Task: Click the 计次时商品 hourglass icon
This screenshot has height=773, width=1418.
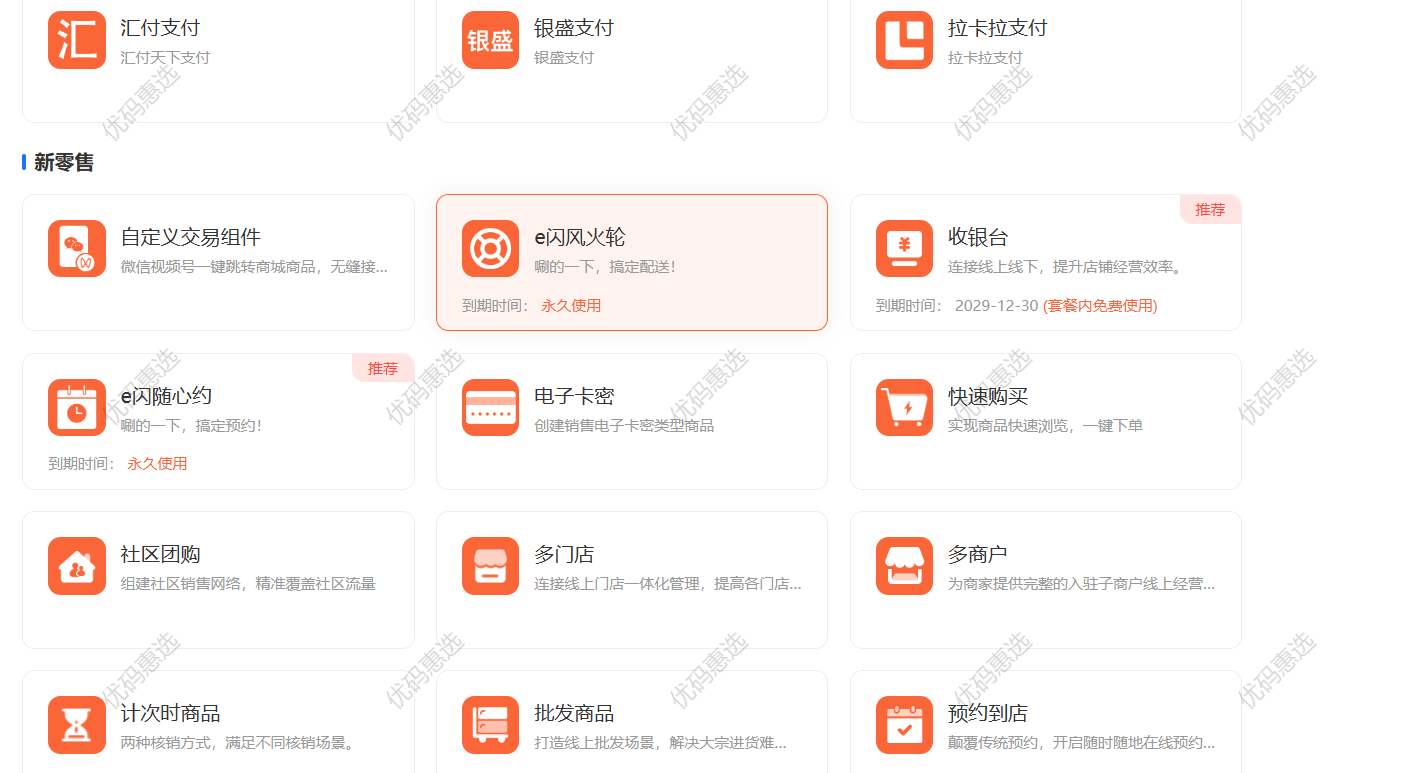Action: 77,725
